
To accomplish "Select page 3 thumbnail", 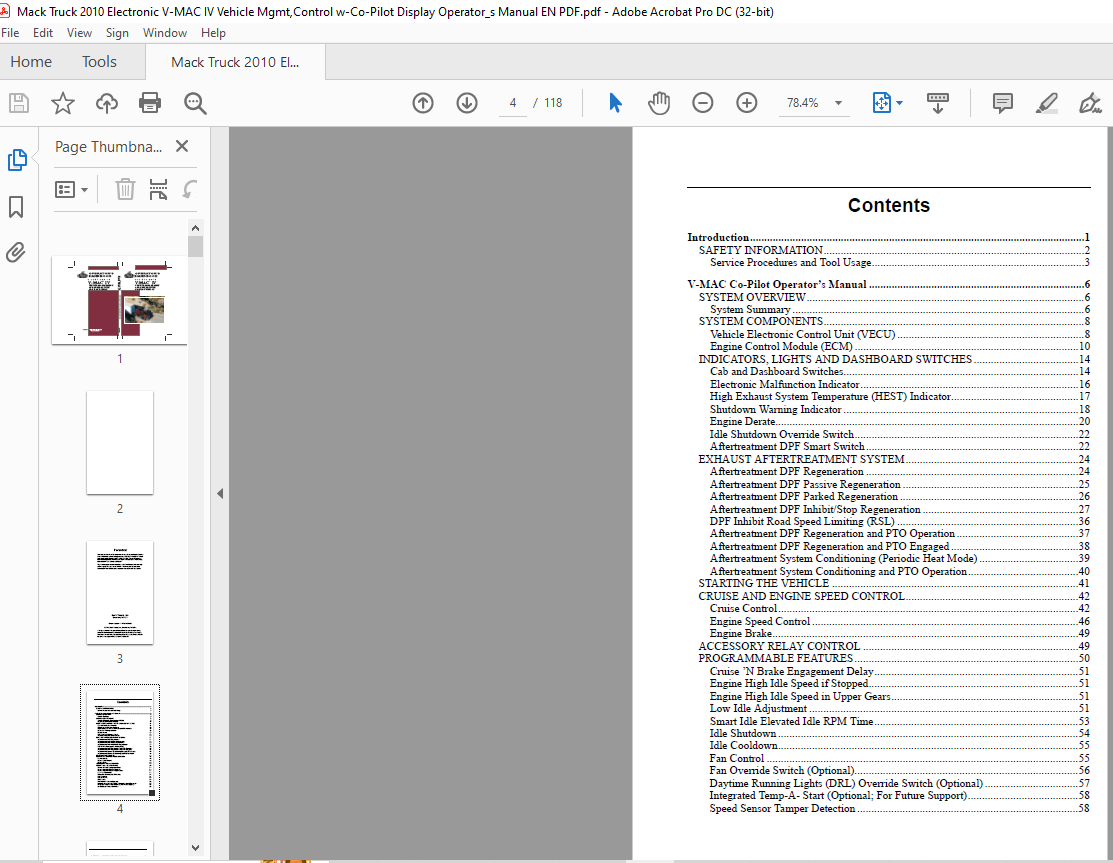I will pyautogui.click(x=120, y=593).
